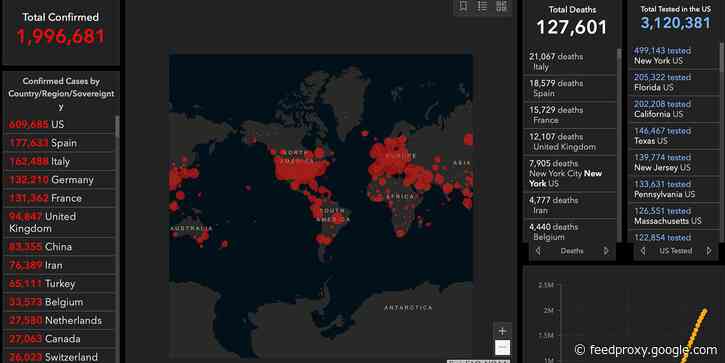Click the 2M axis label on chart
This screenshot has width=725, height=363.
coord(548,310)
